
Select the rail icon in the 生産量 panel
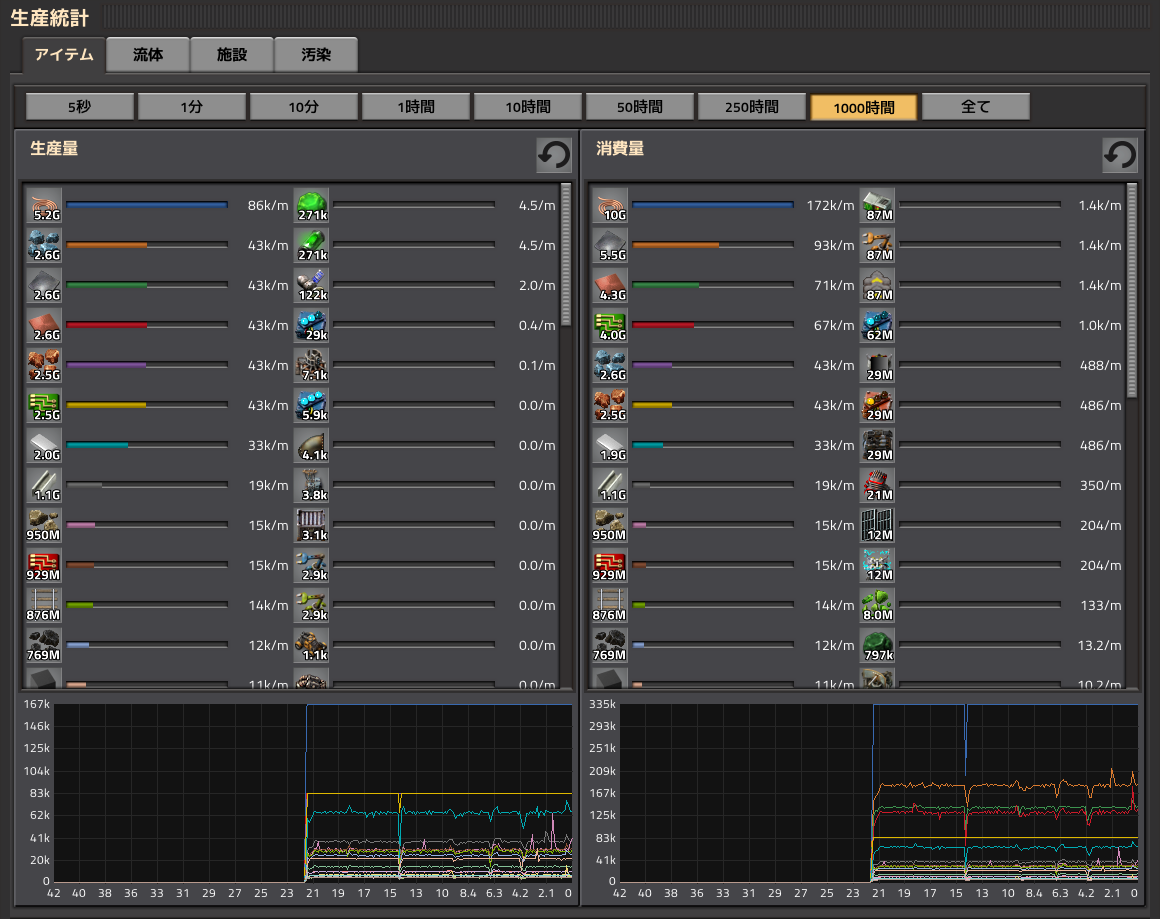44,605
